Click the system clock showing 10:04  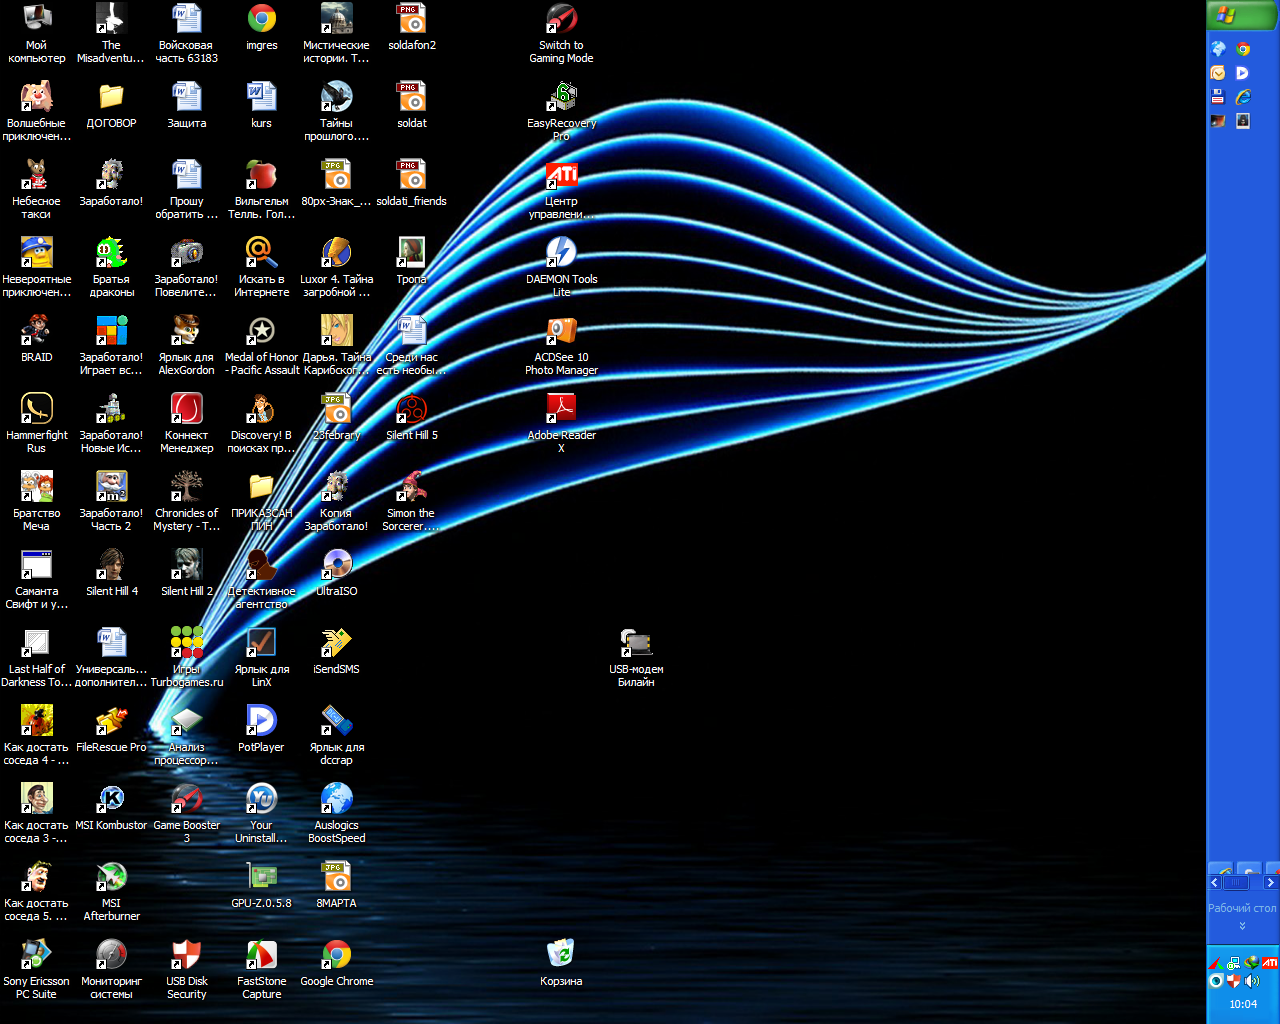point(1243,1004)
